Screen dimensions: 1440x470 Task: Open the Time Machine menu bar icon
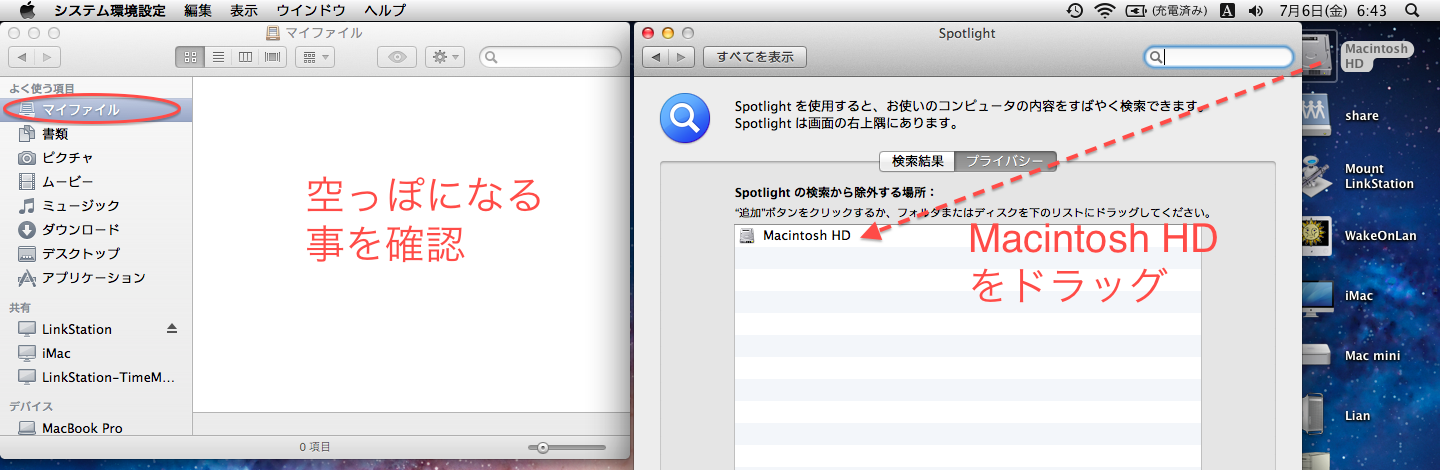click(x=1075, y=10)
